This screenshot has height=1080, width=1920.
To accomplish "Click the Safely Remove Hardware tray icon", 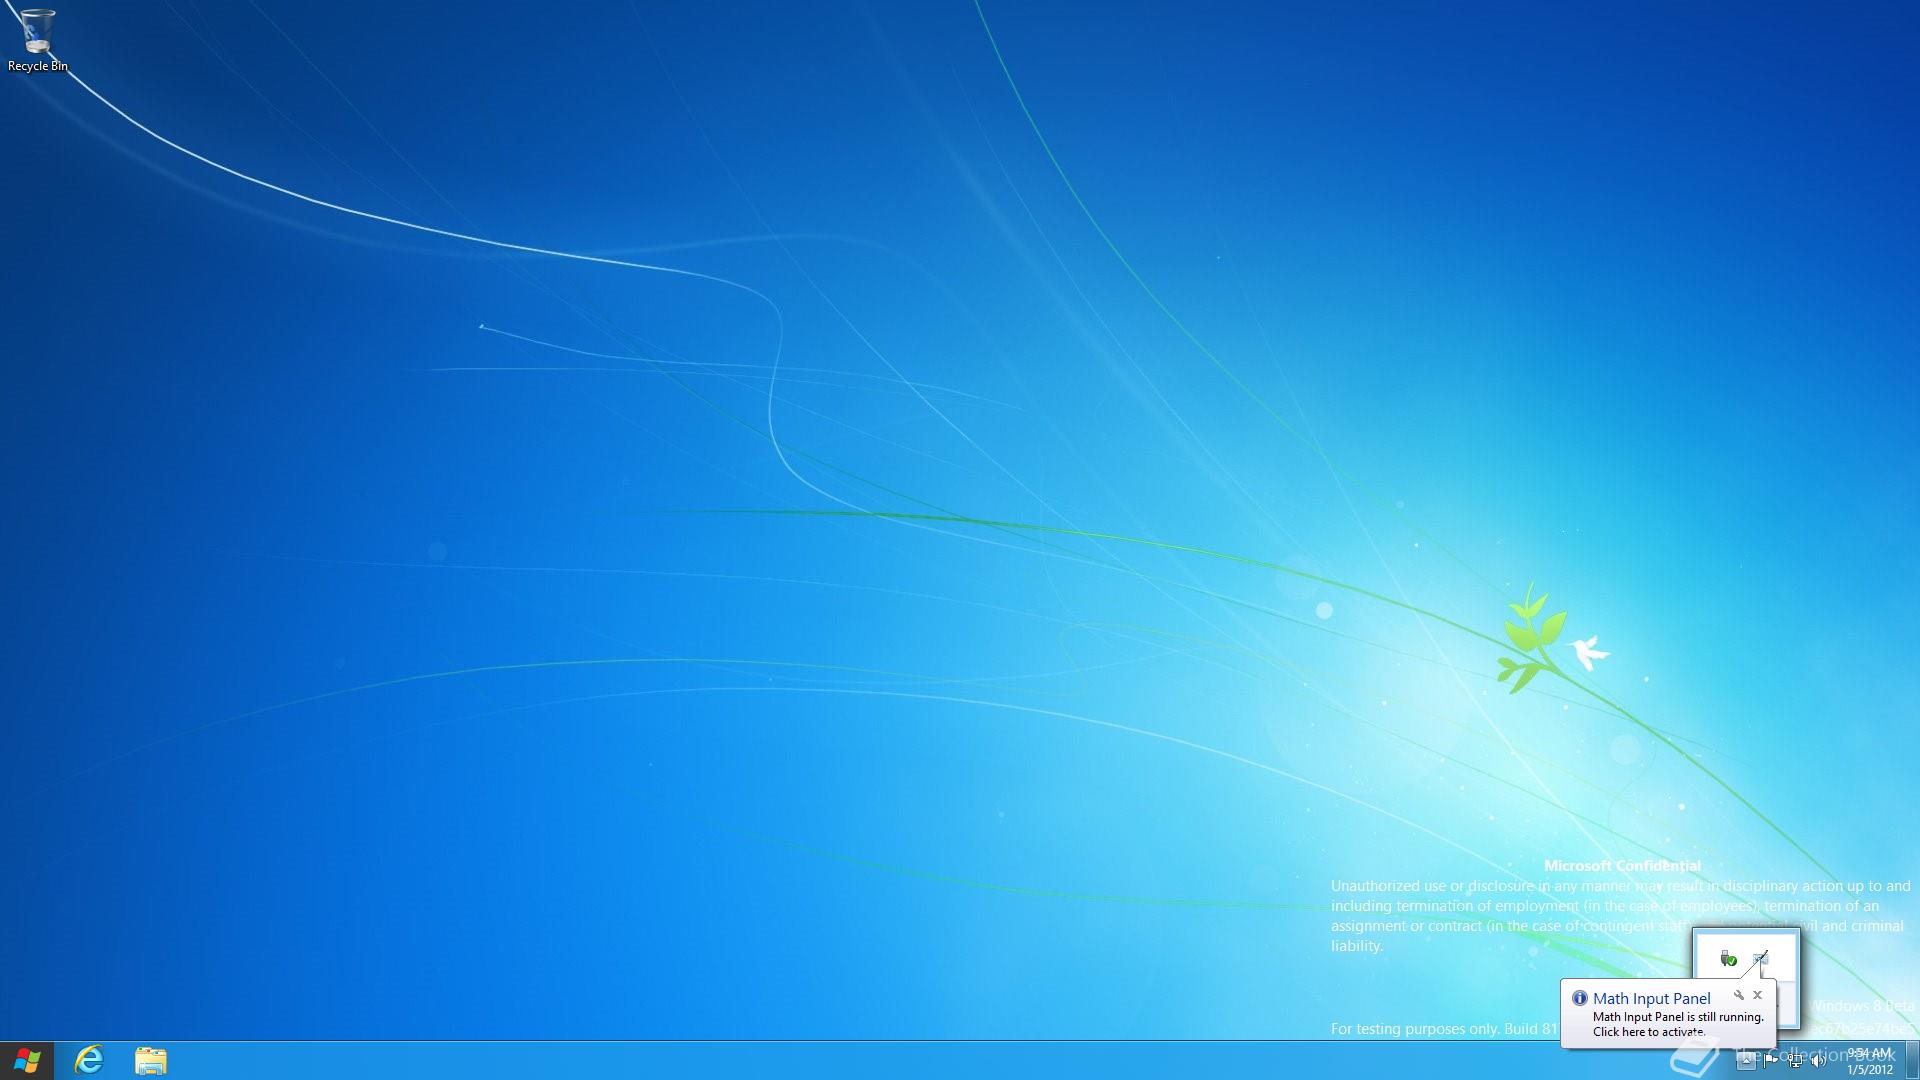I will [x=1728, y=959].
